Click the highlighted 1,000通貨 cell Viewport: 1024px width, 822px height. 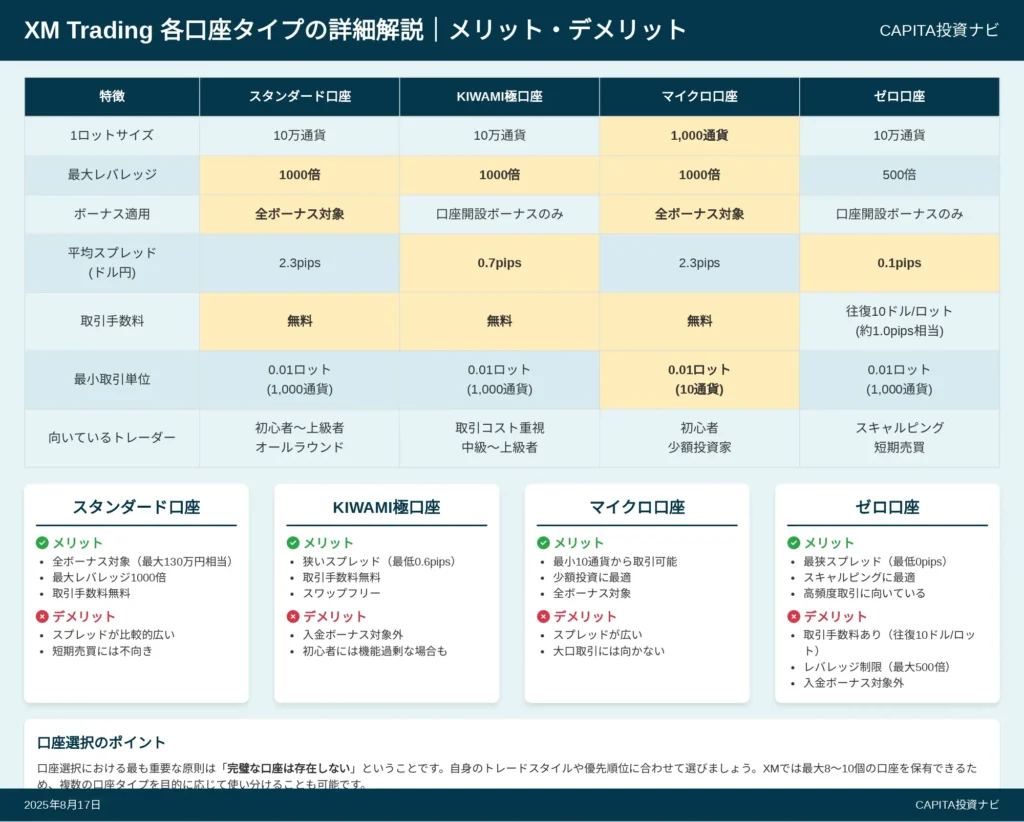(x=699, y=136)
